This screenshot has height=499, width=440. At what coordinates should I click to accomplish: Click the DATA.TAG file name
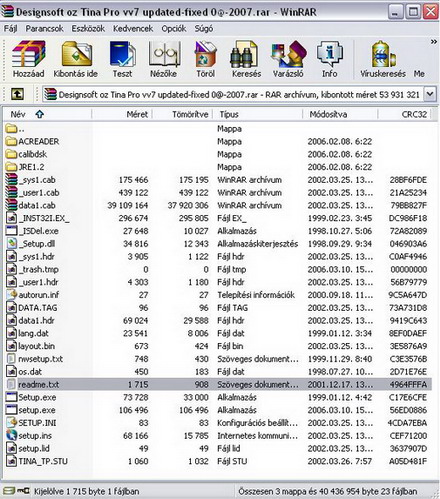pos(38,308)
